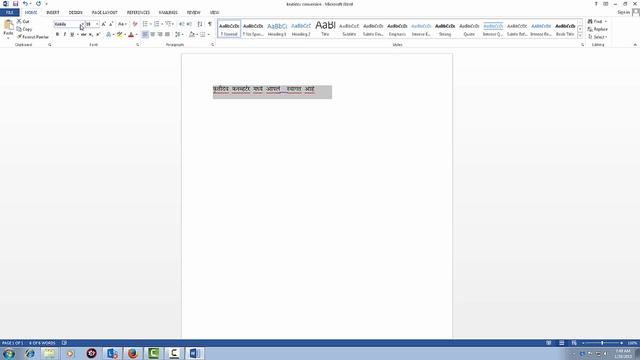Apply the Strong style

click(445, 29)
